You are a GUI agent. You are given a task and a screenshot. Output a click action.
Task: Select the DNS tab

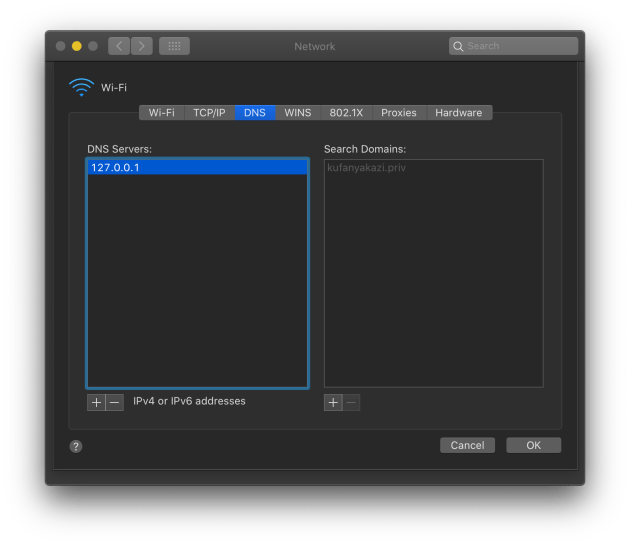(x=255, y=113)
